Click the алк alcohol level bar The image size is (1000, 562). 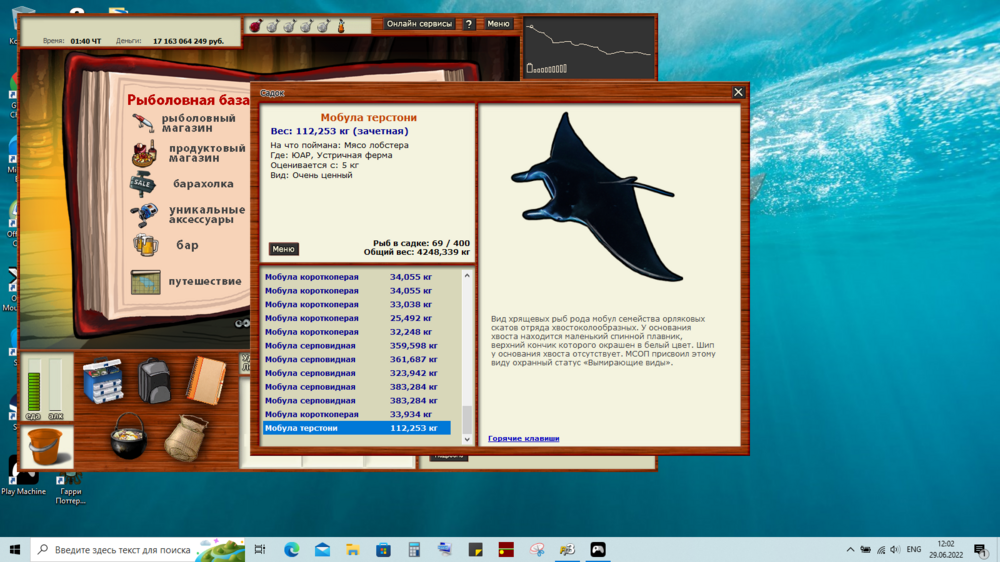(55, 385)
